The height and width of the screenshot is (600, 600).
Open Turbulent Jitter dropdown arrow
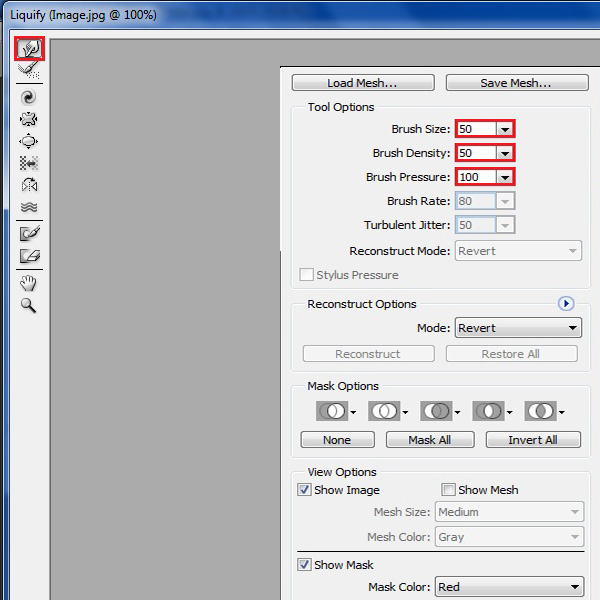505,225
